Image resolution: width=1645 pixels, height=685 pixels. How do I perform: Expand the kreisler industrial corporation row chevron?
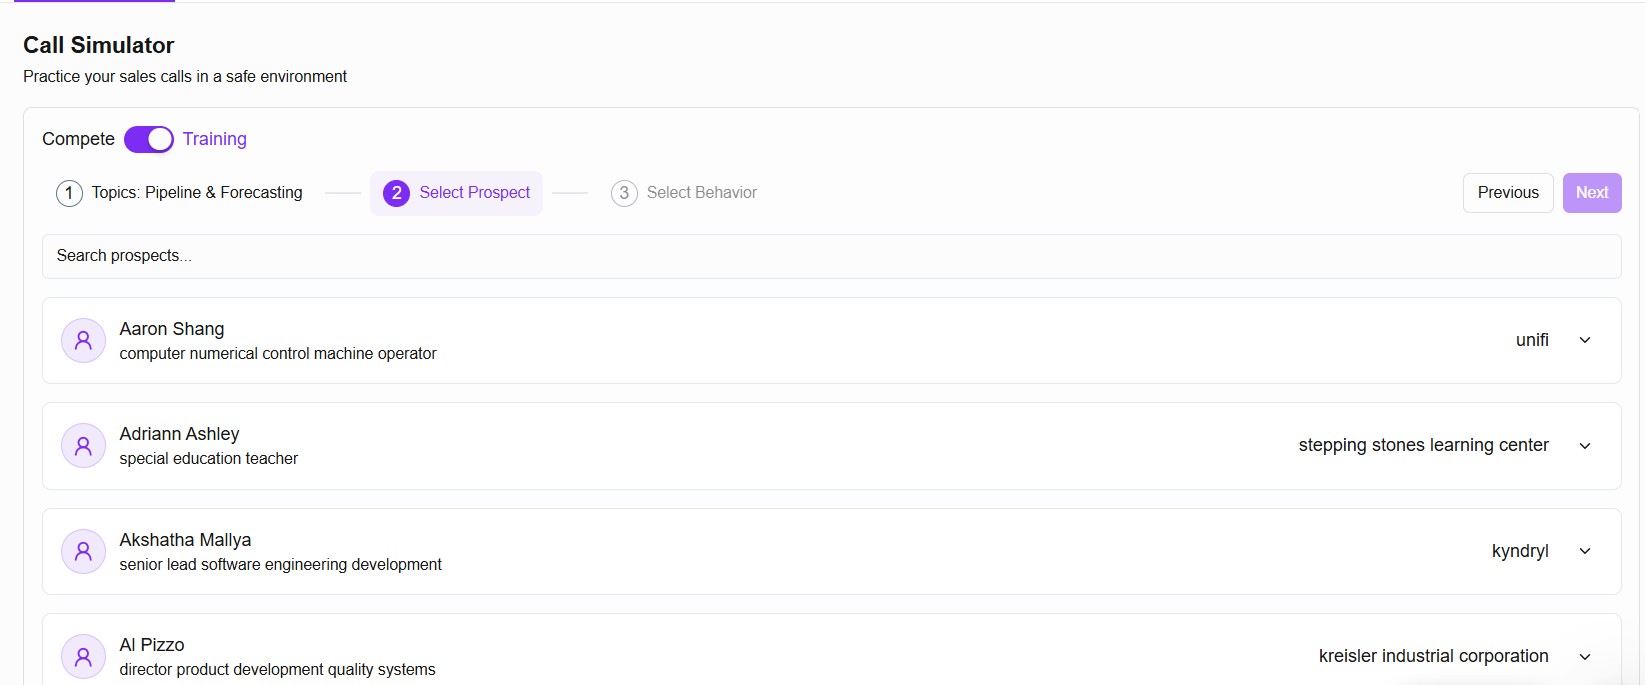[1585, 657]
